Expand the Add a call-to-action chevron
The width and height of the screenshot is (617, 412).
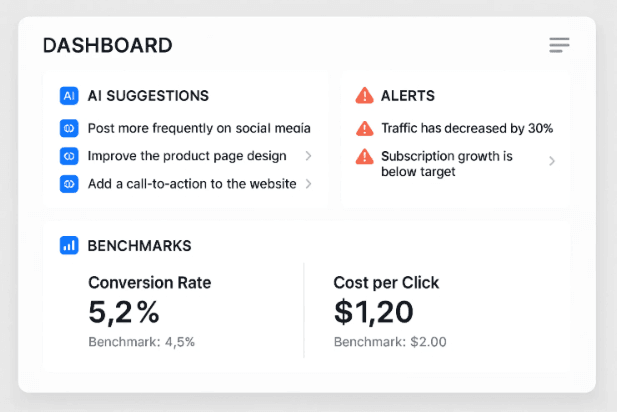(308, 184)
